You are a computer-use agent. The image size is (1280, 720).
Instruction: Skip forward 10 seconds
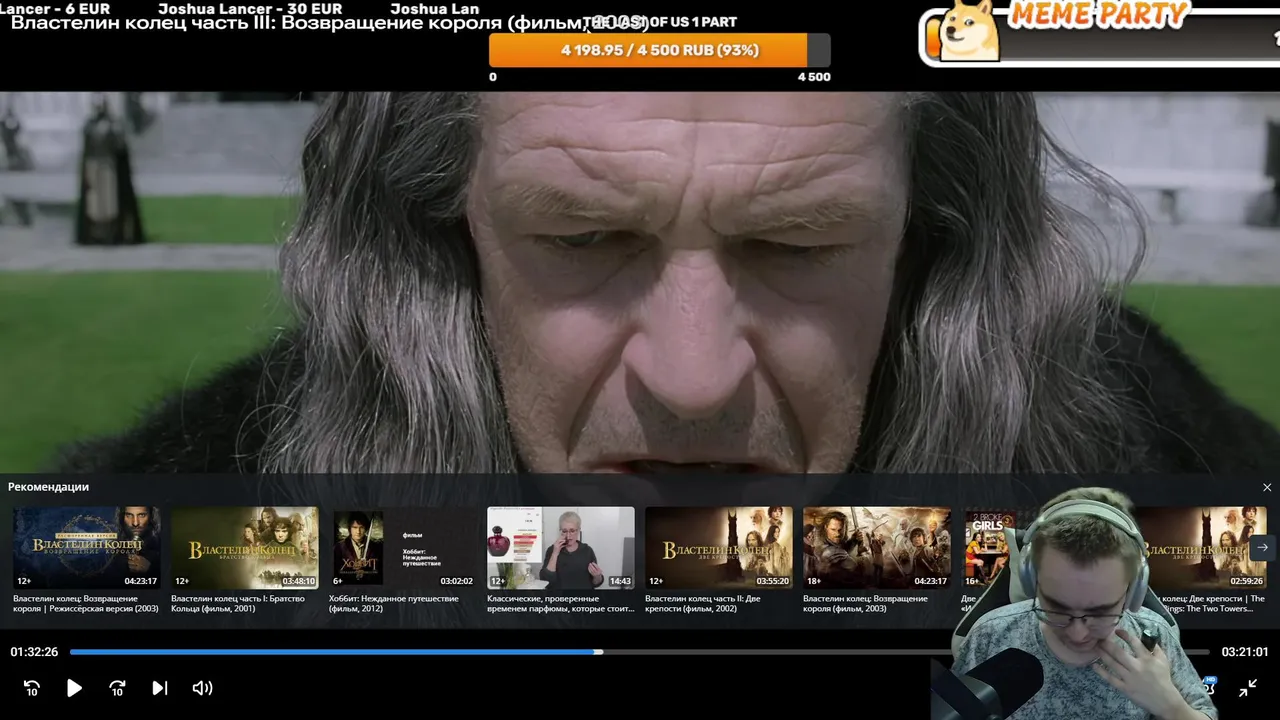point(117,688)
